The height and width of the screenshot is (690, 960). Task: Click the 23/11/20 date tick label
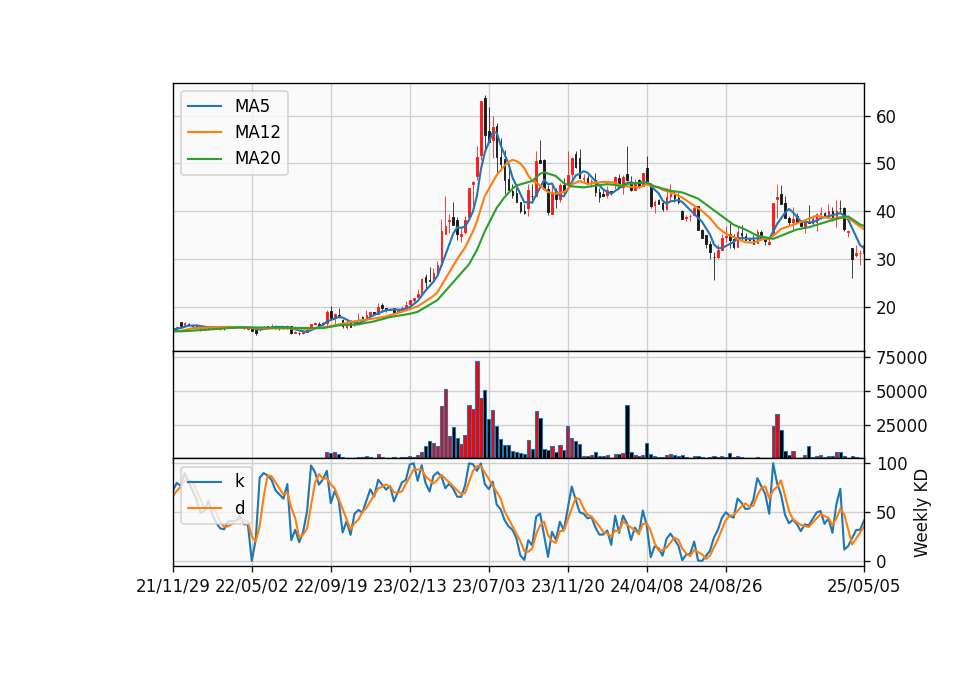click(568, 586)
